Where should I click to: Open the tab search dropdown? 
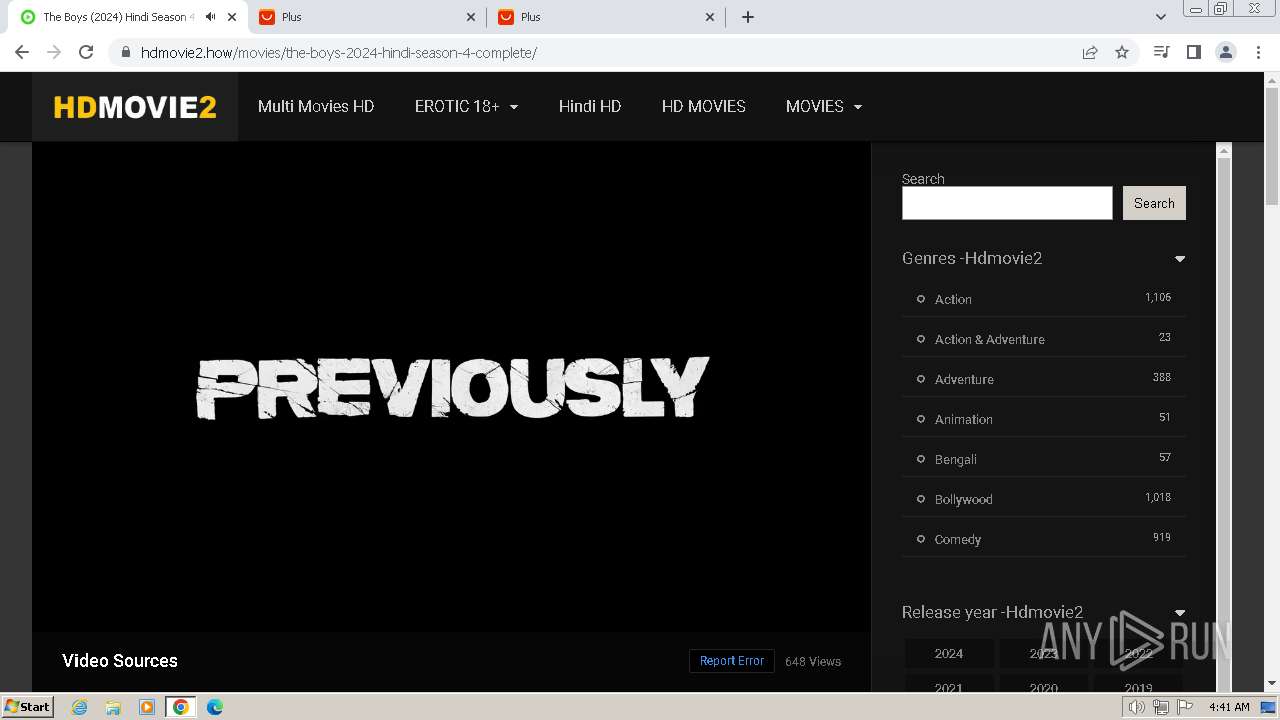click(x=1161, y=17)
